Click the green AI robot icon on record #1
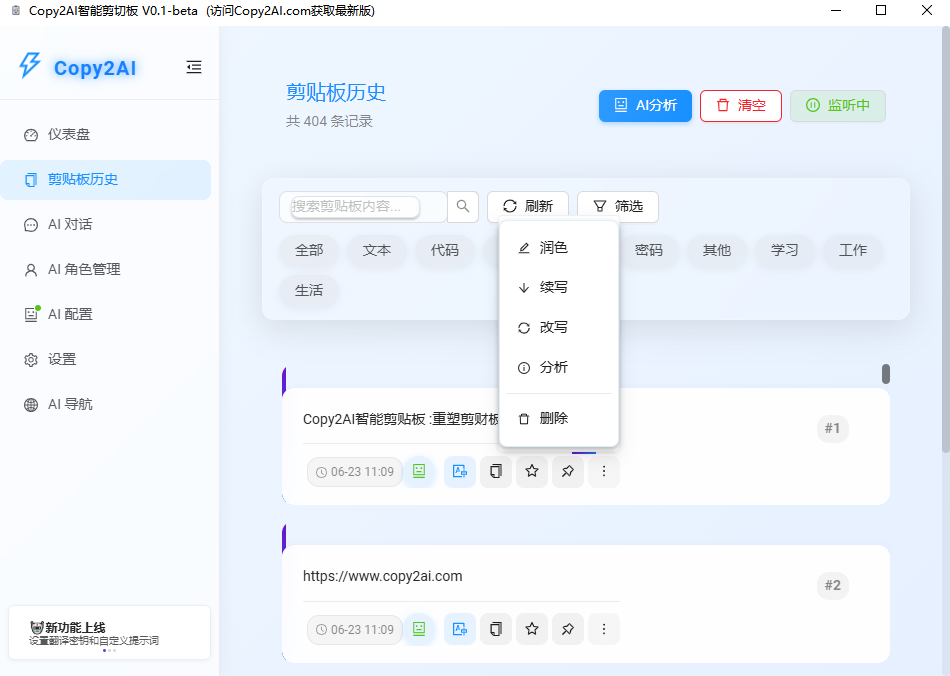 pyautogui.click(x=419, y=471)
